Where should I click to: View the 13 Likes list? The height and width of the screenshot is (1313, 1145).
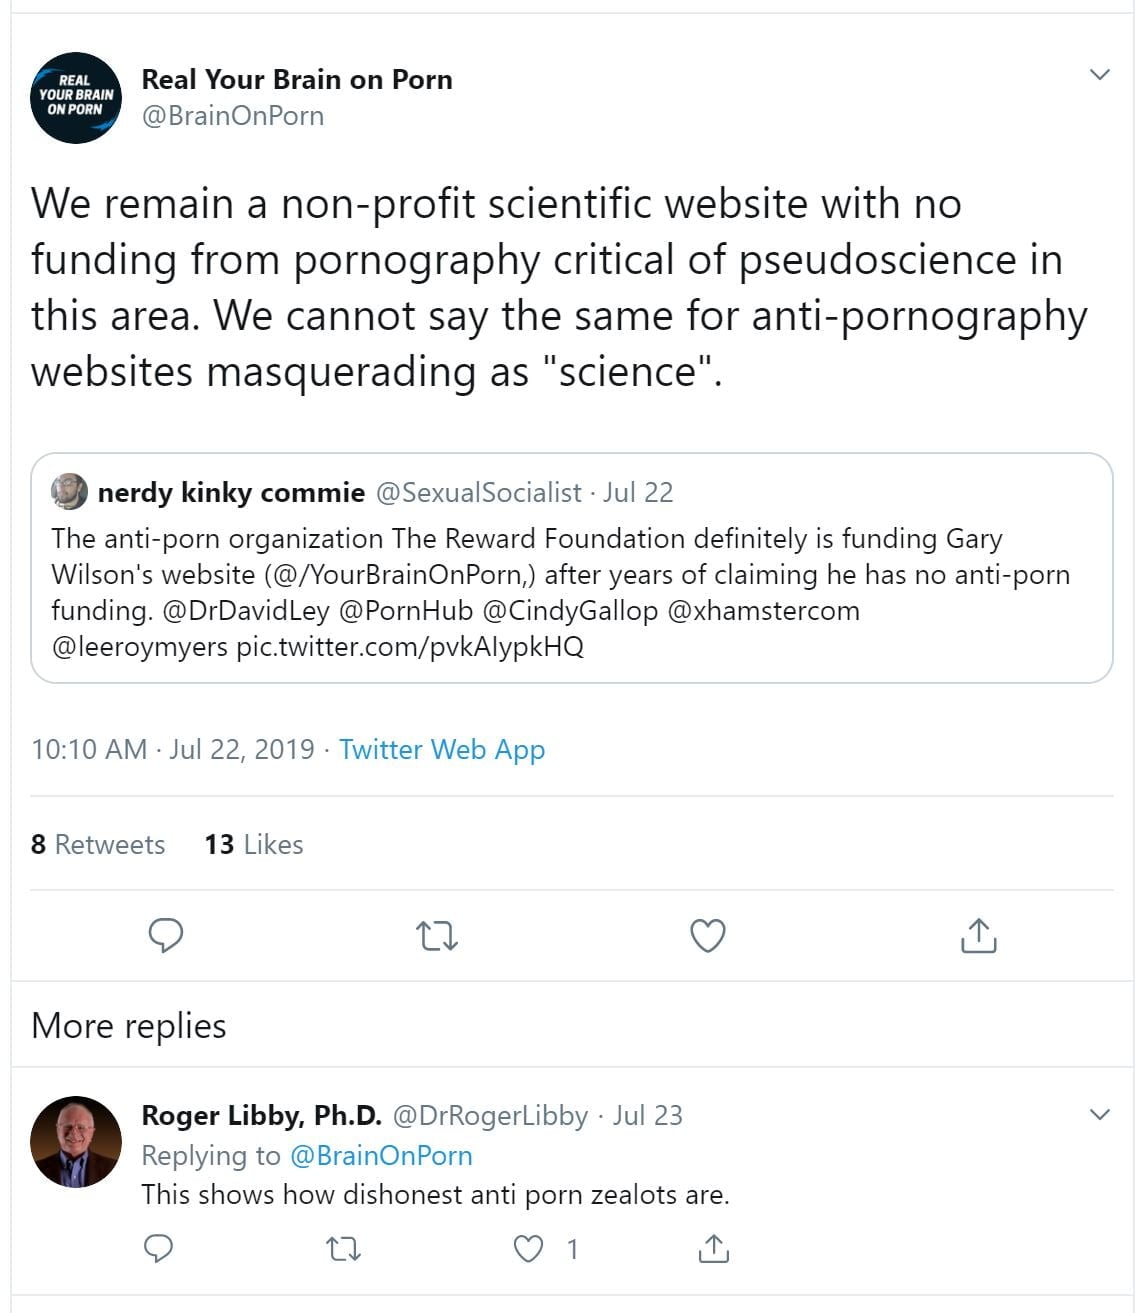[x=254, y=844]
